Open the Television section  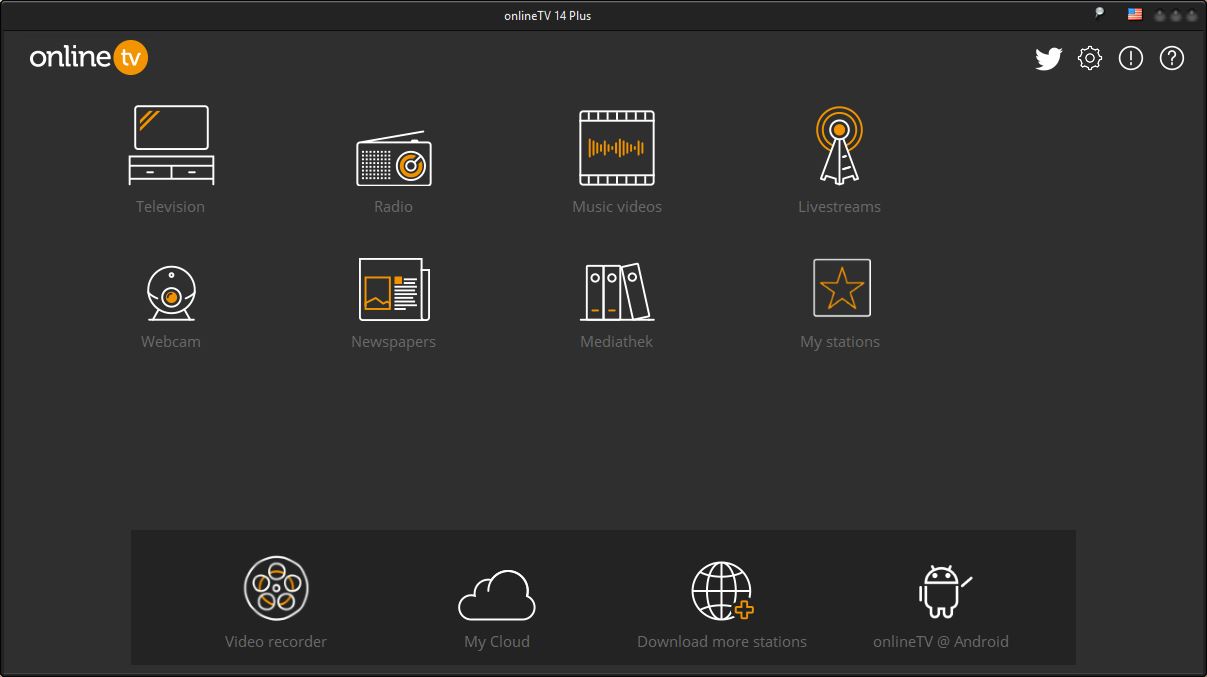coord(171,146)
